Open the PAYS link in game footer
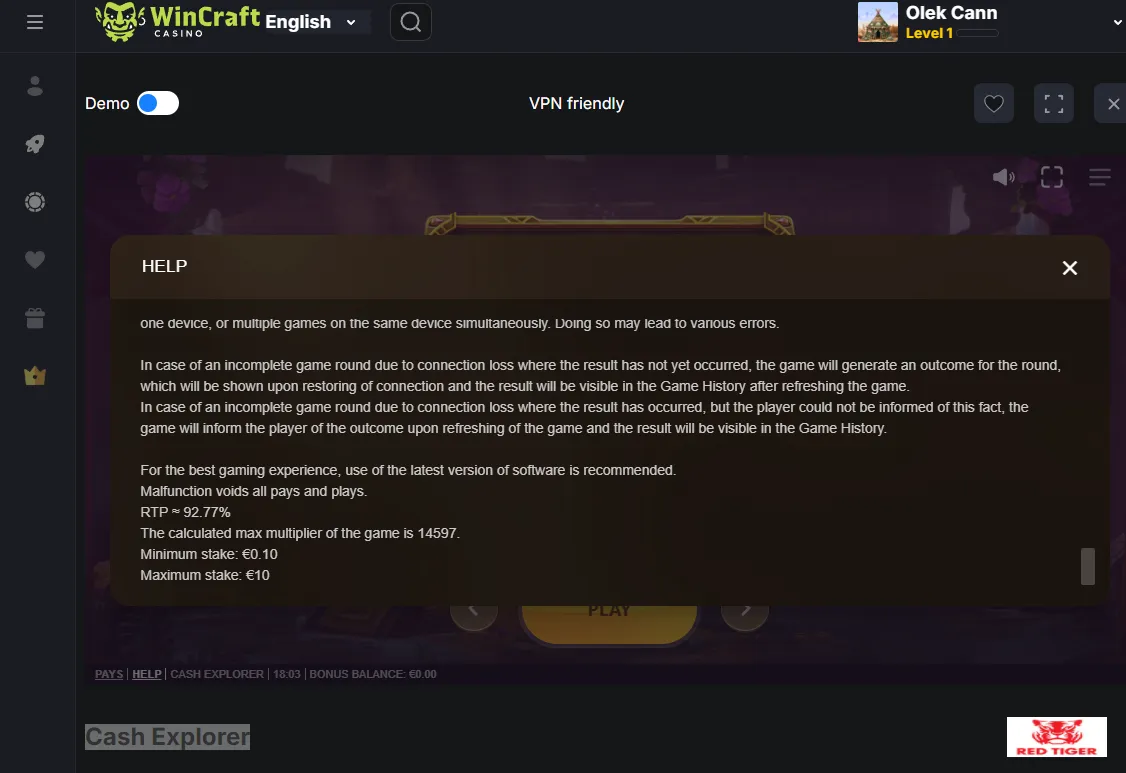The image size is (1126, 773). (109, 674)
